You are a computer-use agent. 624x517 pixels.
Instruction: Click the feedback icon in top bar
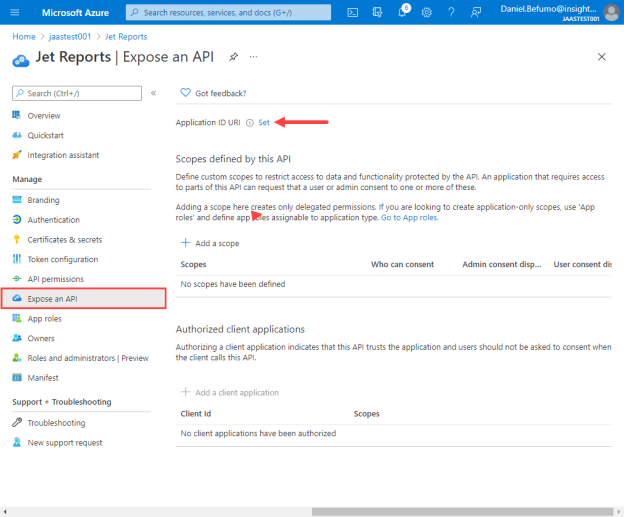(x=476, y=13)
